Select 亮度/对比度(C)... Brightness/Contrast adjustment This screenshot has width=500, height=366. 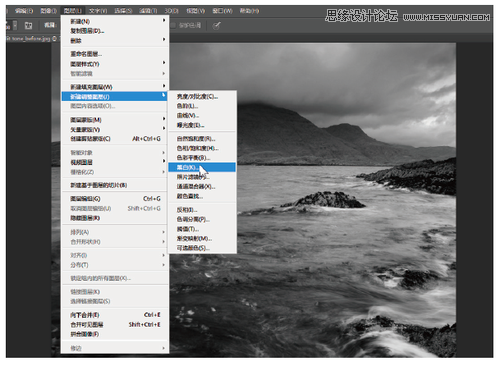(202, 97)
